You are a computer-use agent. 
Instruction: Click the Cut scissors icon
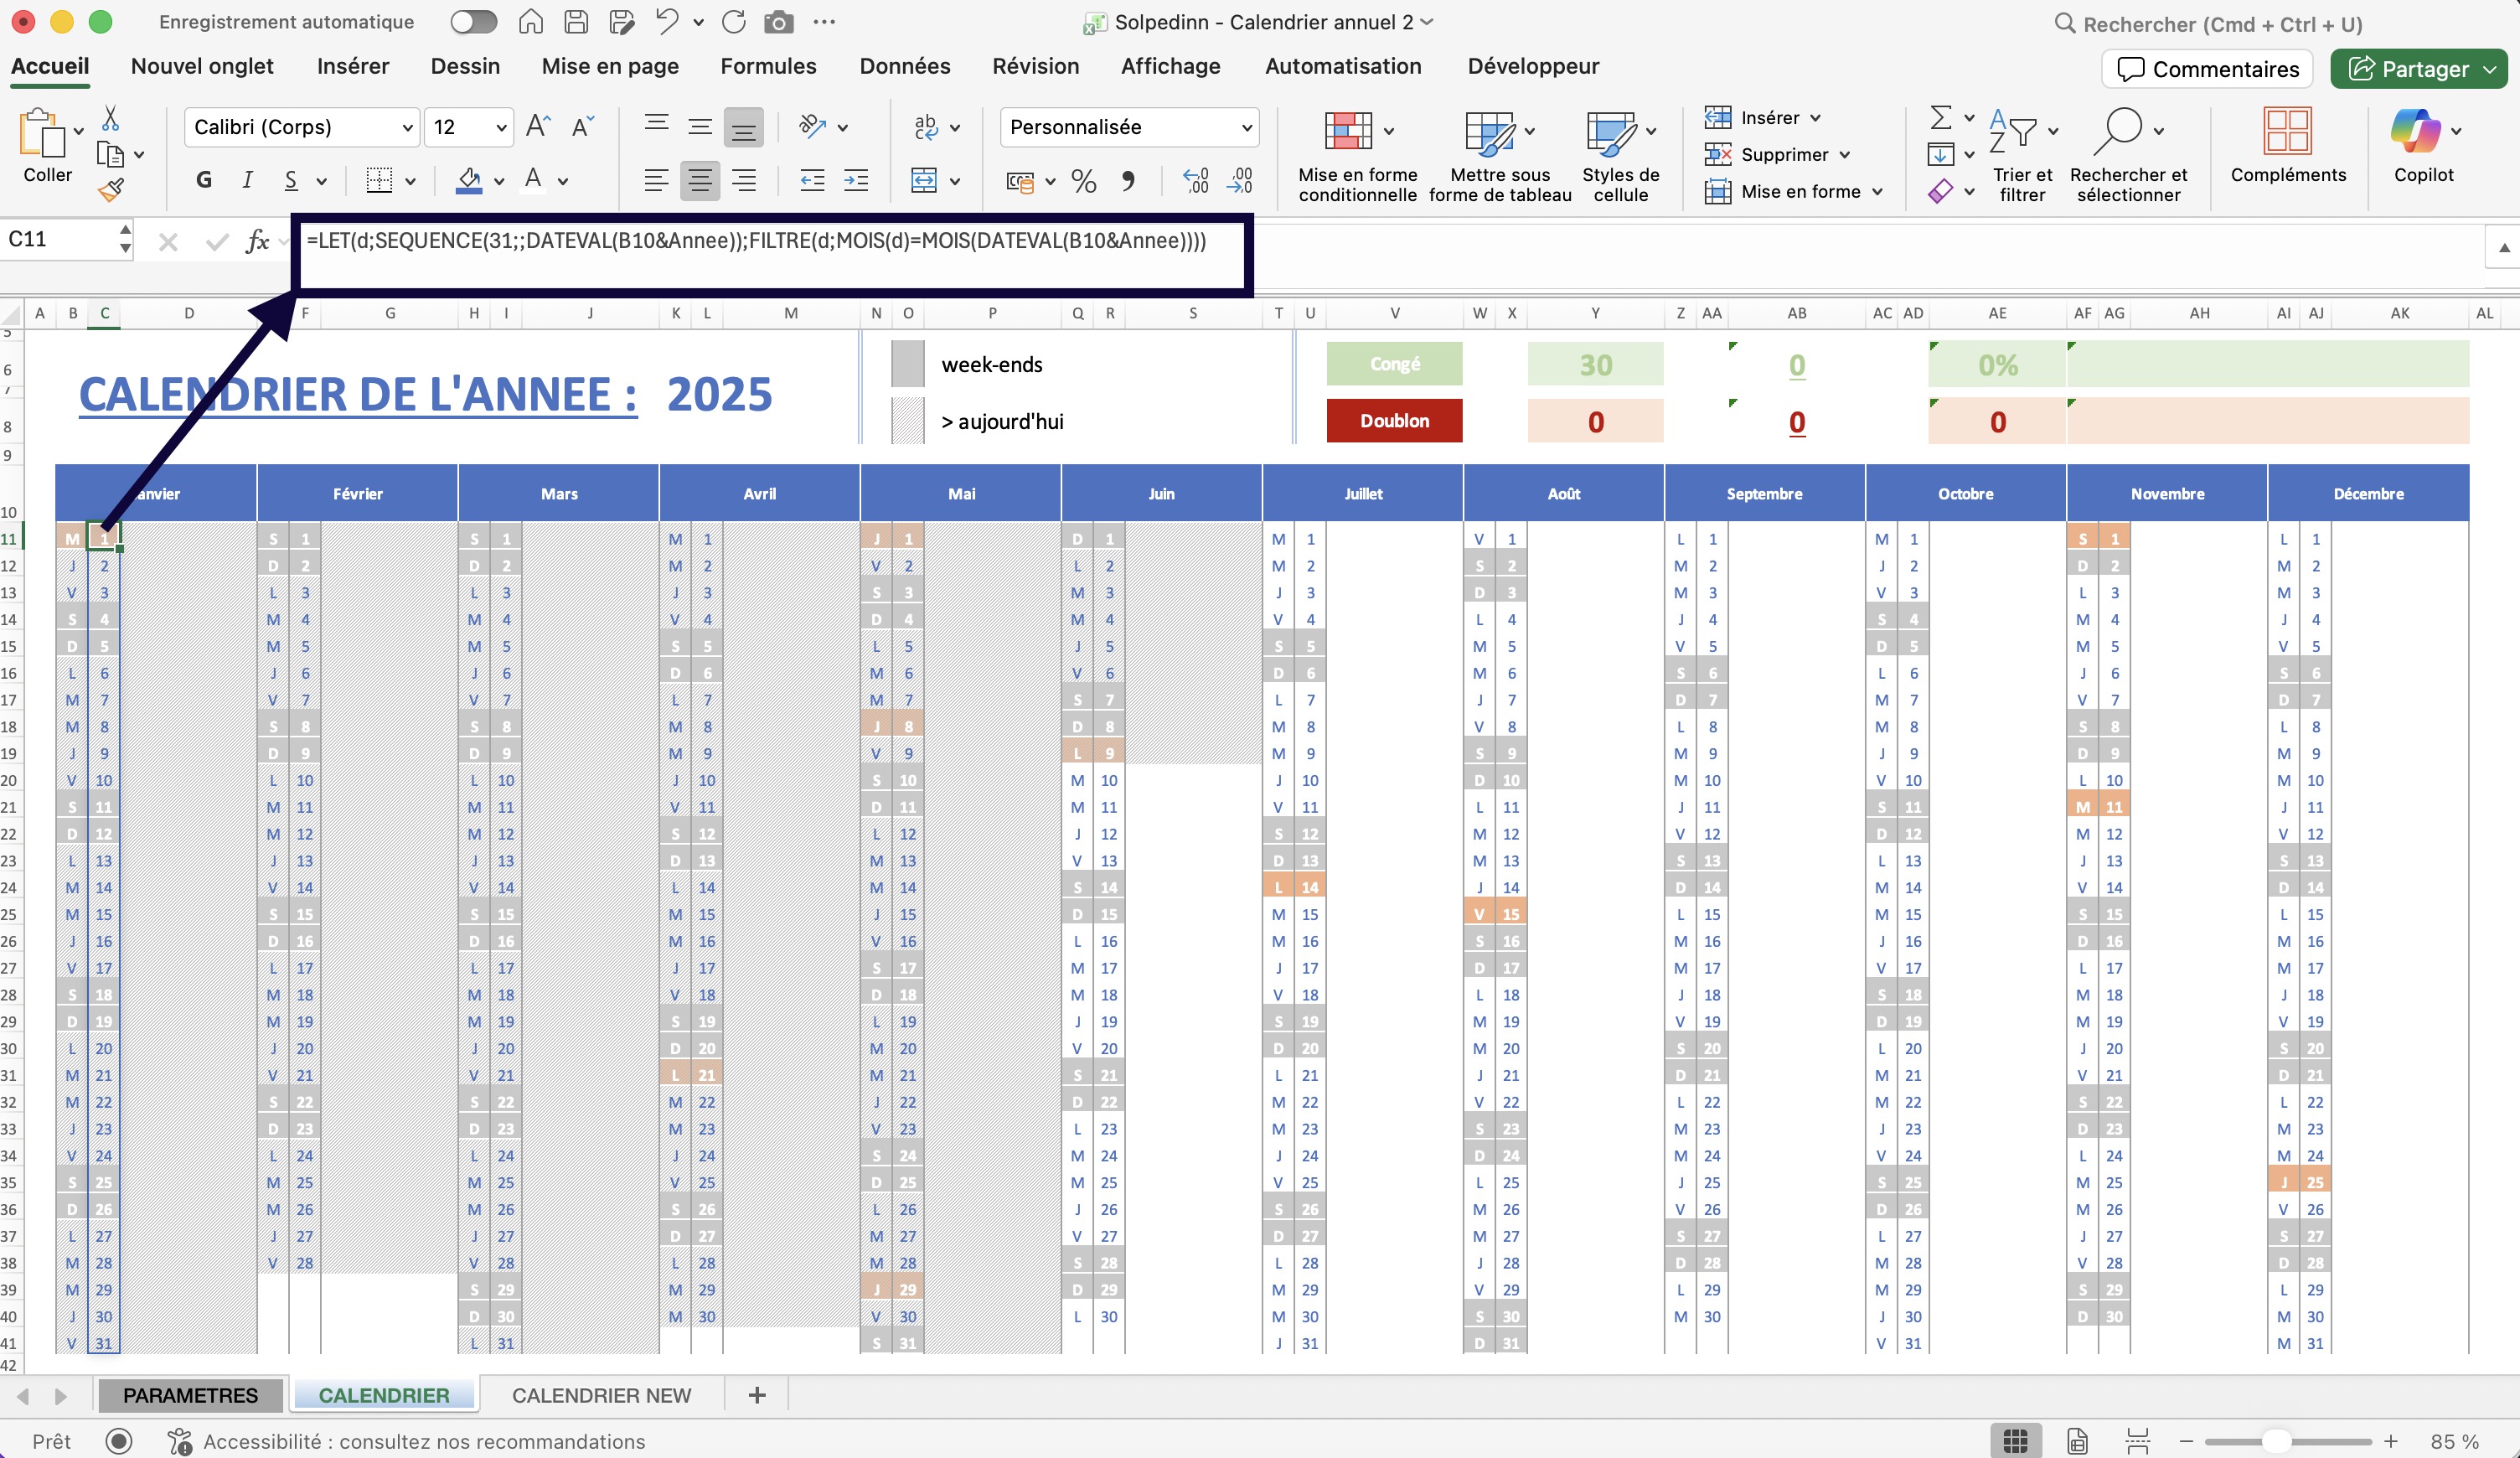pyautogui.click(x=110, y=119)
